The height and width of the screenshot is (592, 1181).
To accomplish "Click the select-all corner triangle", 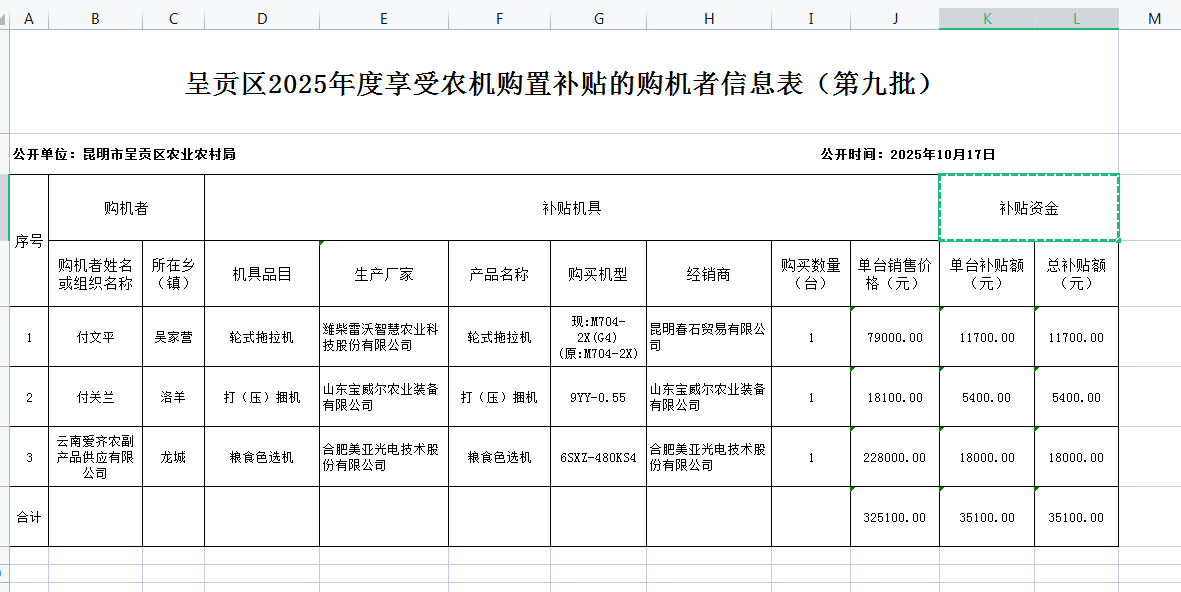I will tap(5, 19).
